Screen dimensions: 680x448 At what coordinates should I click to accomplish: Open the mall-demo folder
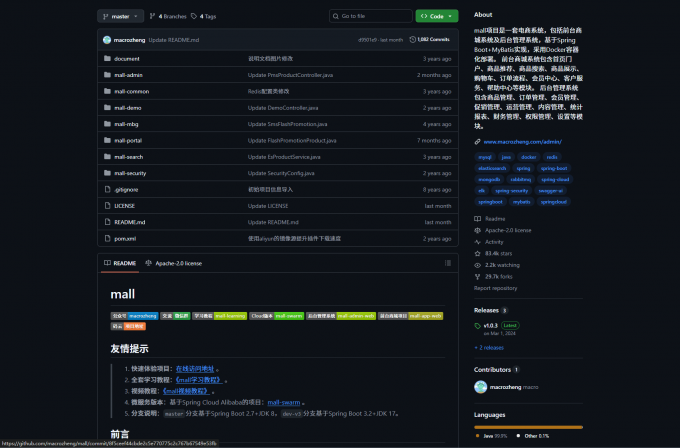(128, 108)
